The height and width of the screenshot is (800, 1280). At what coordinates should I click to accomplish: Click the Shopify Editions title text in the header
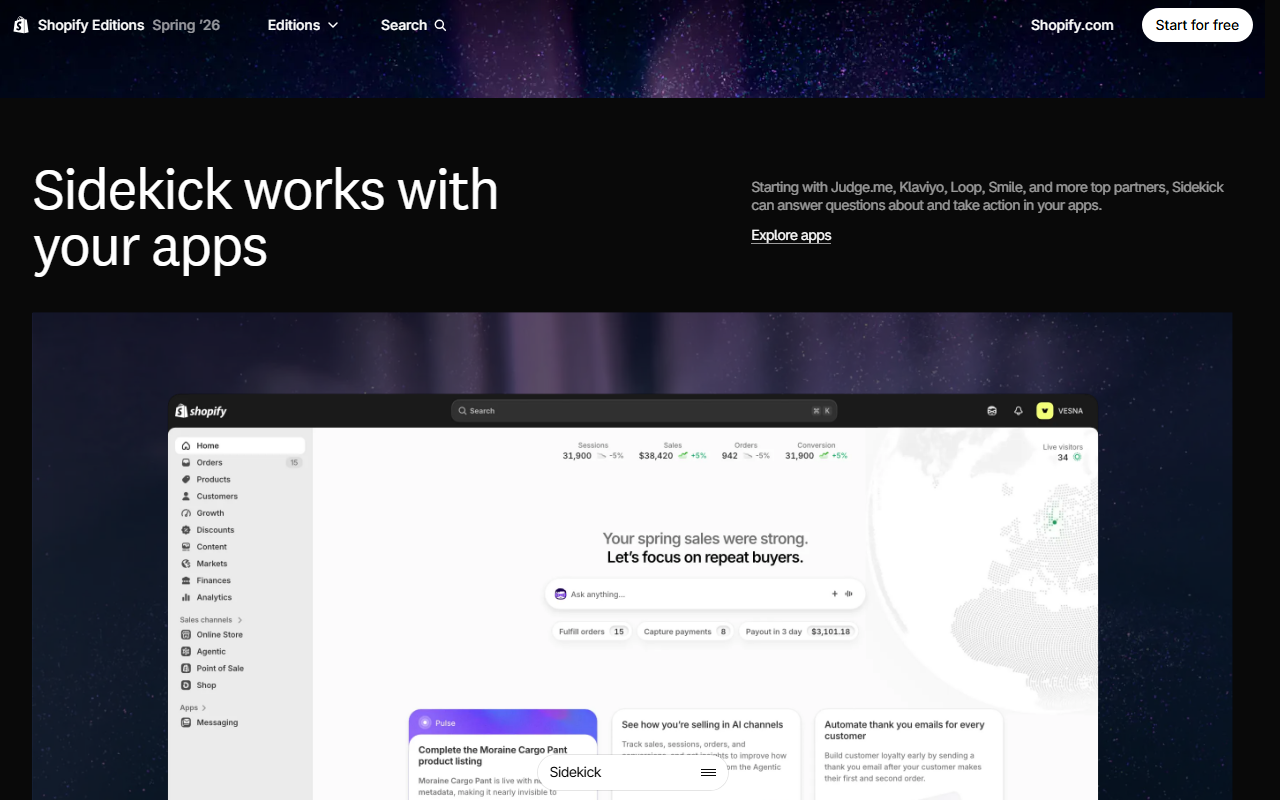pos(91,25)
